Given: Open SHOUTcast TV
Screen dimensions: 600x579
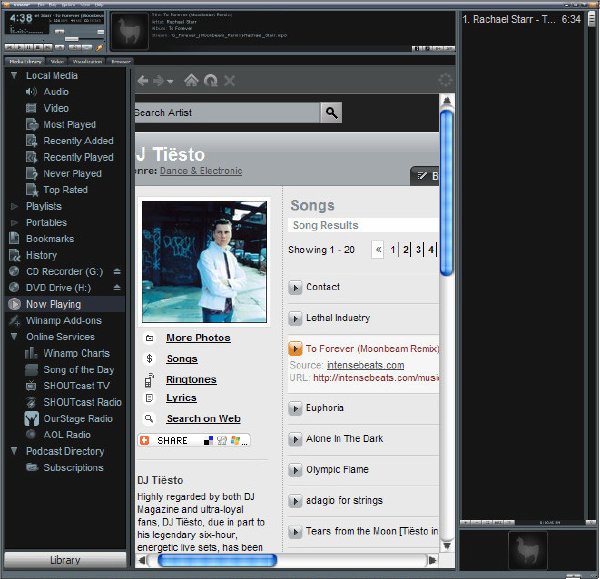Looking at the screenshot, I should (x=76, y=386).
